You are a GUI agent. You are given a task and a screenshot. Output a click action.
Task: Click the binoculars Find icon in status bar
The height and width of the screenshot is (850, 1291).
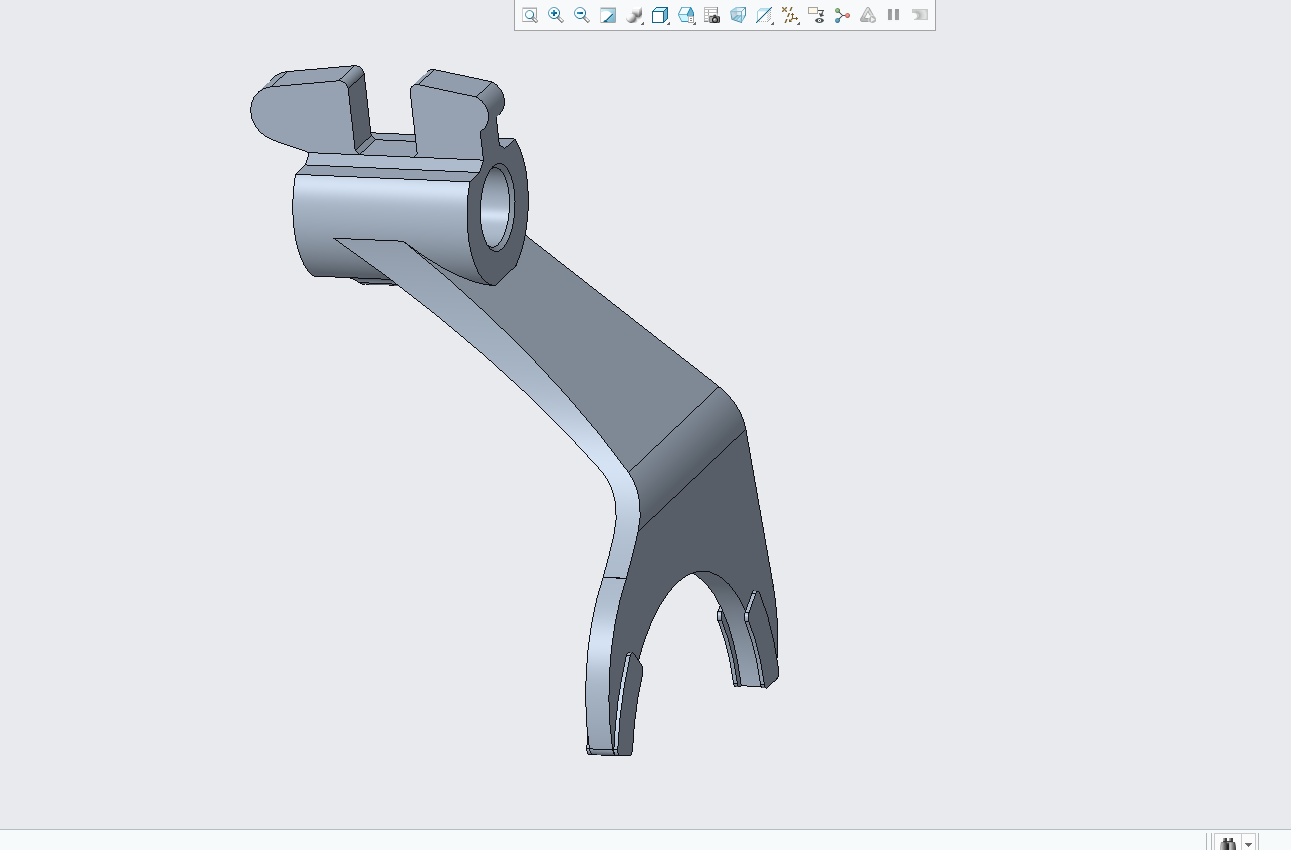pyautogui.click(x=1228, y=843)
